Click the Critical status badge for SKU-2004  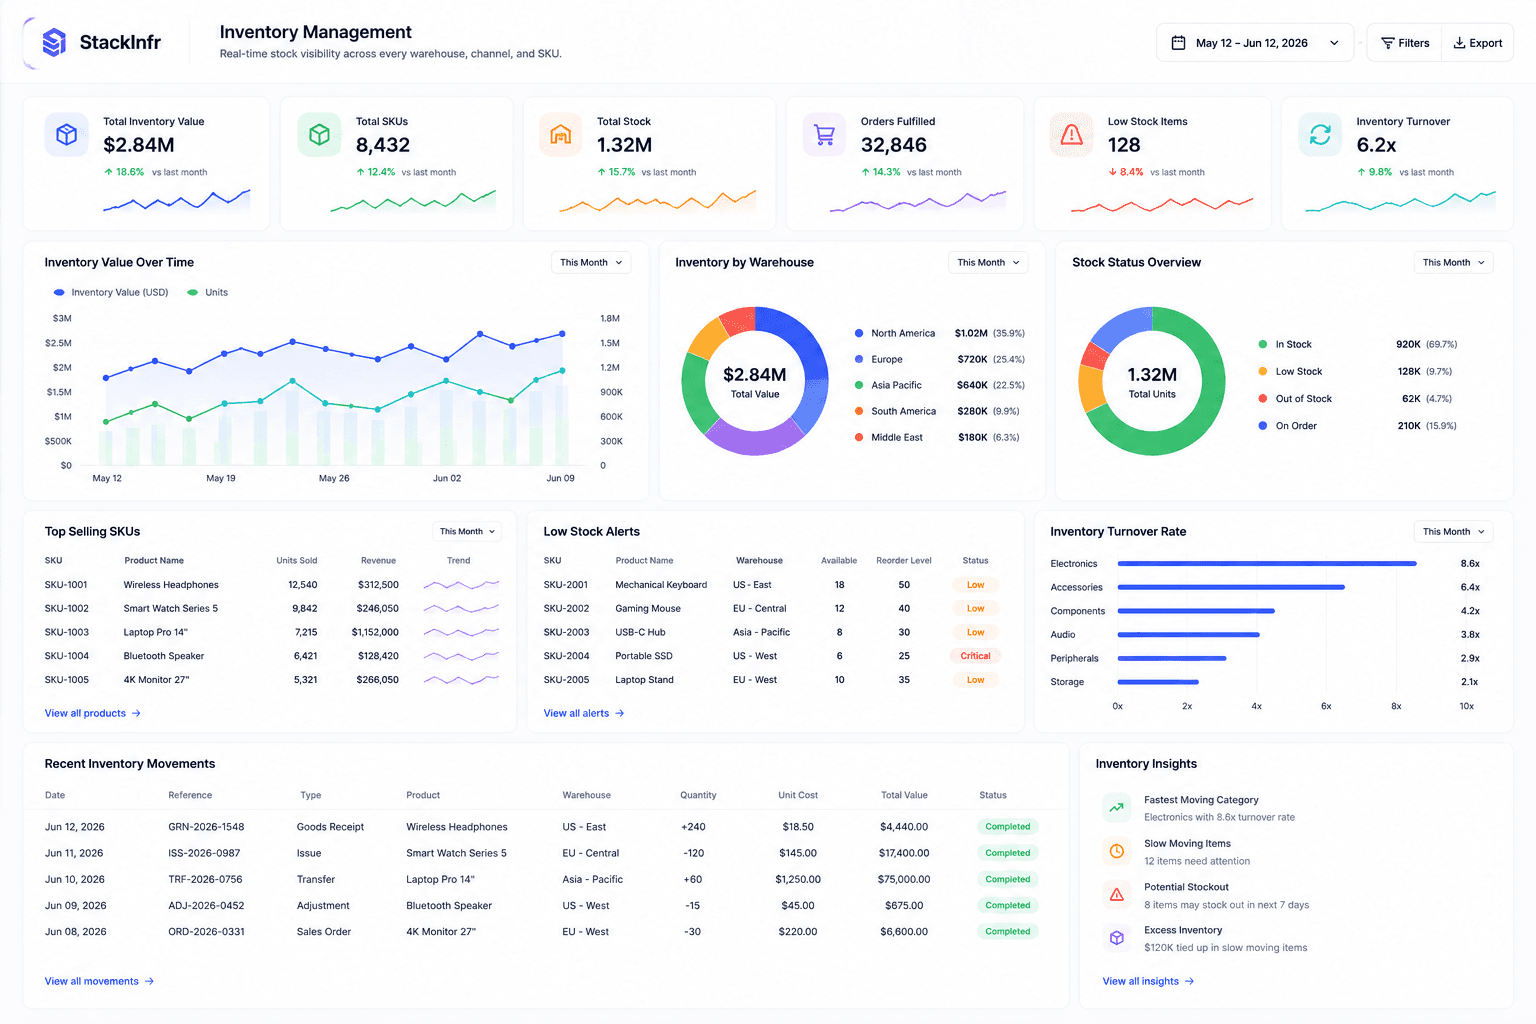tap(975, 656)
